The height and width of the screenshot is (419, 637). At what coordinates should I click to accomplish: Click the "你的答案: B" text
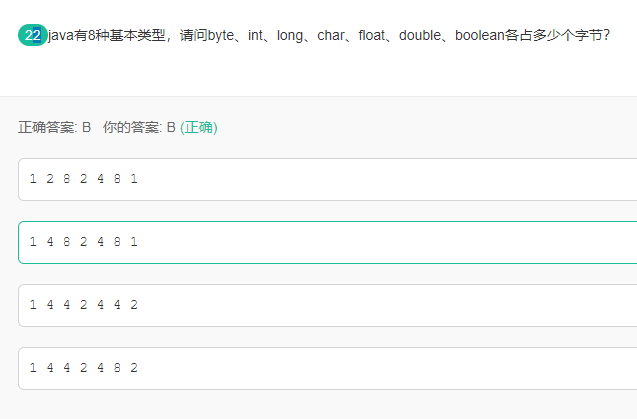coord(139,128)
